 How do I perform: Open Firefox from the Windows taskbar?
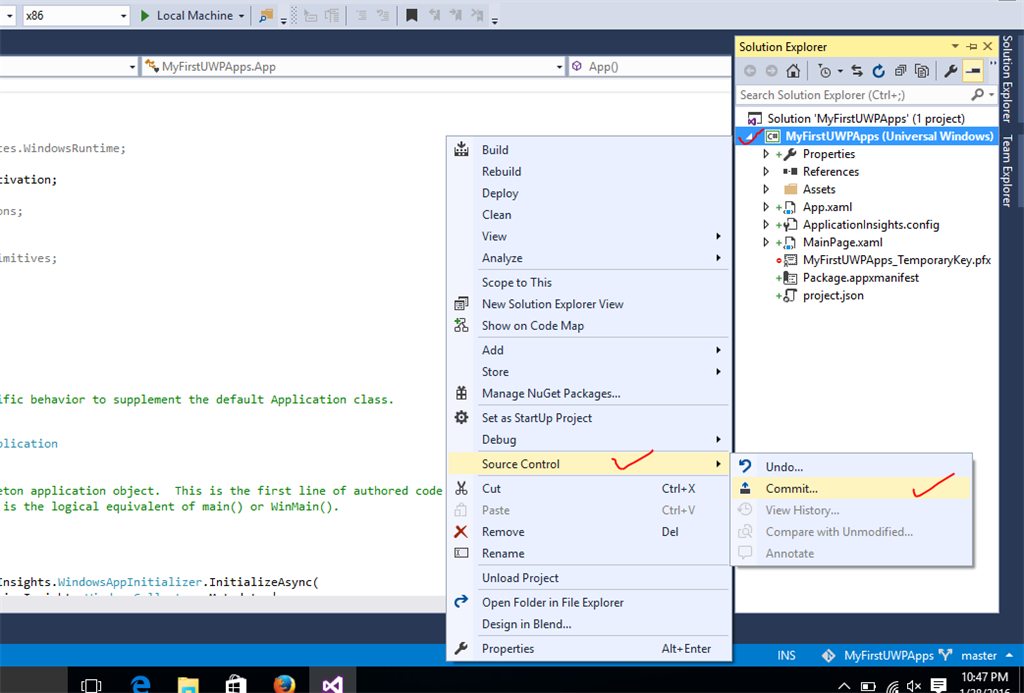(x=284, y=684)
